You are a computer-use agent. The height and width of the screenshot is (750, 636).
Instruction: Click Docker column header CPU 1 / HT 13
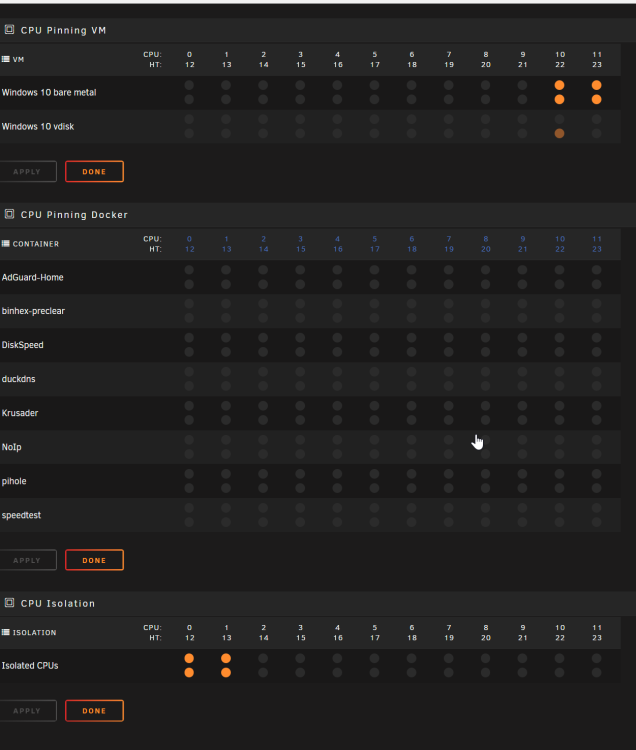tap(226, 244)
